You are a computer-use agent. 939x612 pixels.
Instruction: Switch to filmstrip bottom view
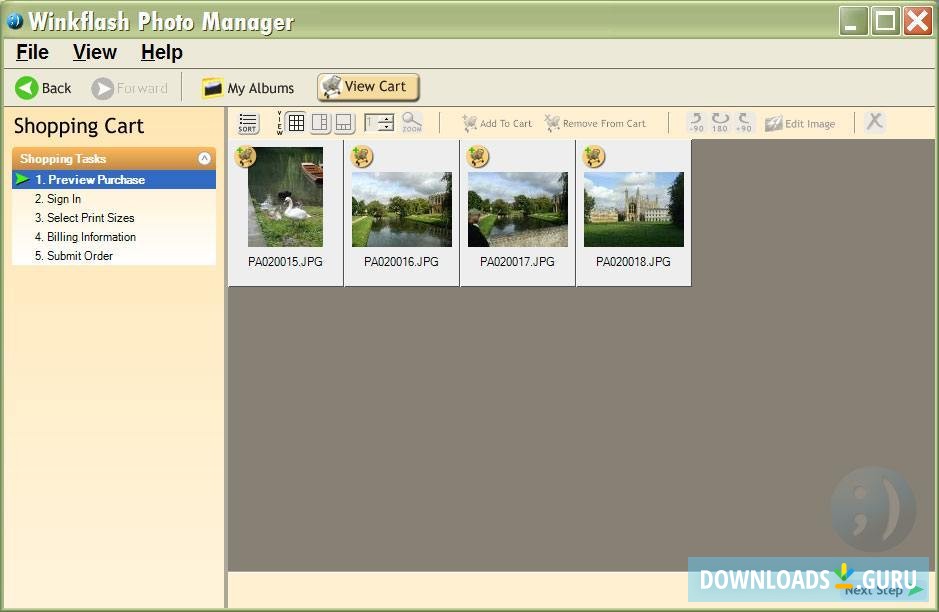point(344,123)
